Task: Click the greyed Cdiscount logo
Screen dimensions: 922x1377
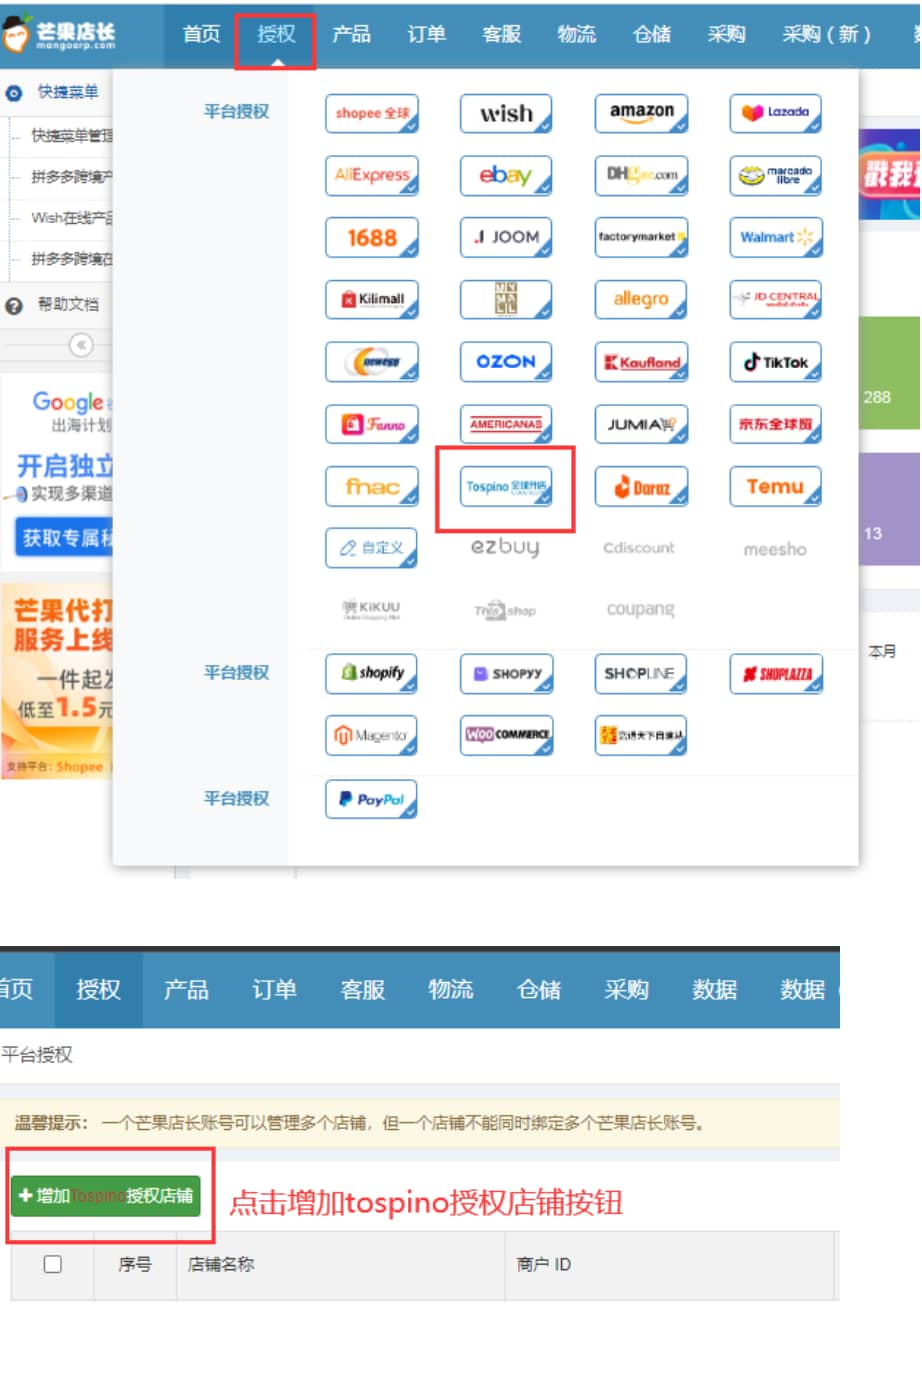Action: [639, 548]
